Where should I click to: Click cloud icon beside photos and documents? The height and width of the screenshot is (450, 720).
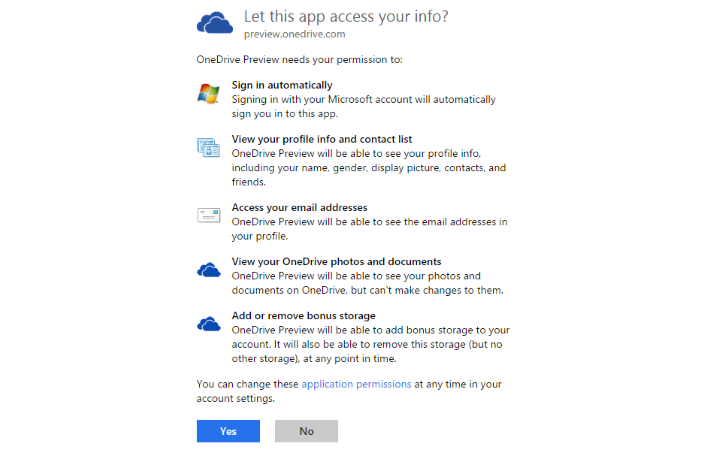pos(208,269)
